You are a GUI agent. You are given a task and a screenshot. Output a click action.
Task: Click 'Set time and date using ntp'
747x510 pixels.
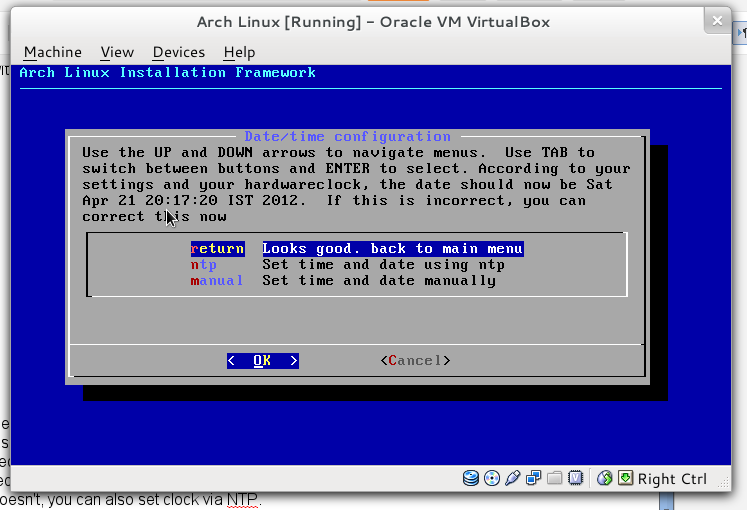click(x=384, y=265)
